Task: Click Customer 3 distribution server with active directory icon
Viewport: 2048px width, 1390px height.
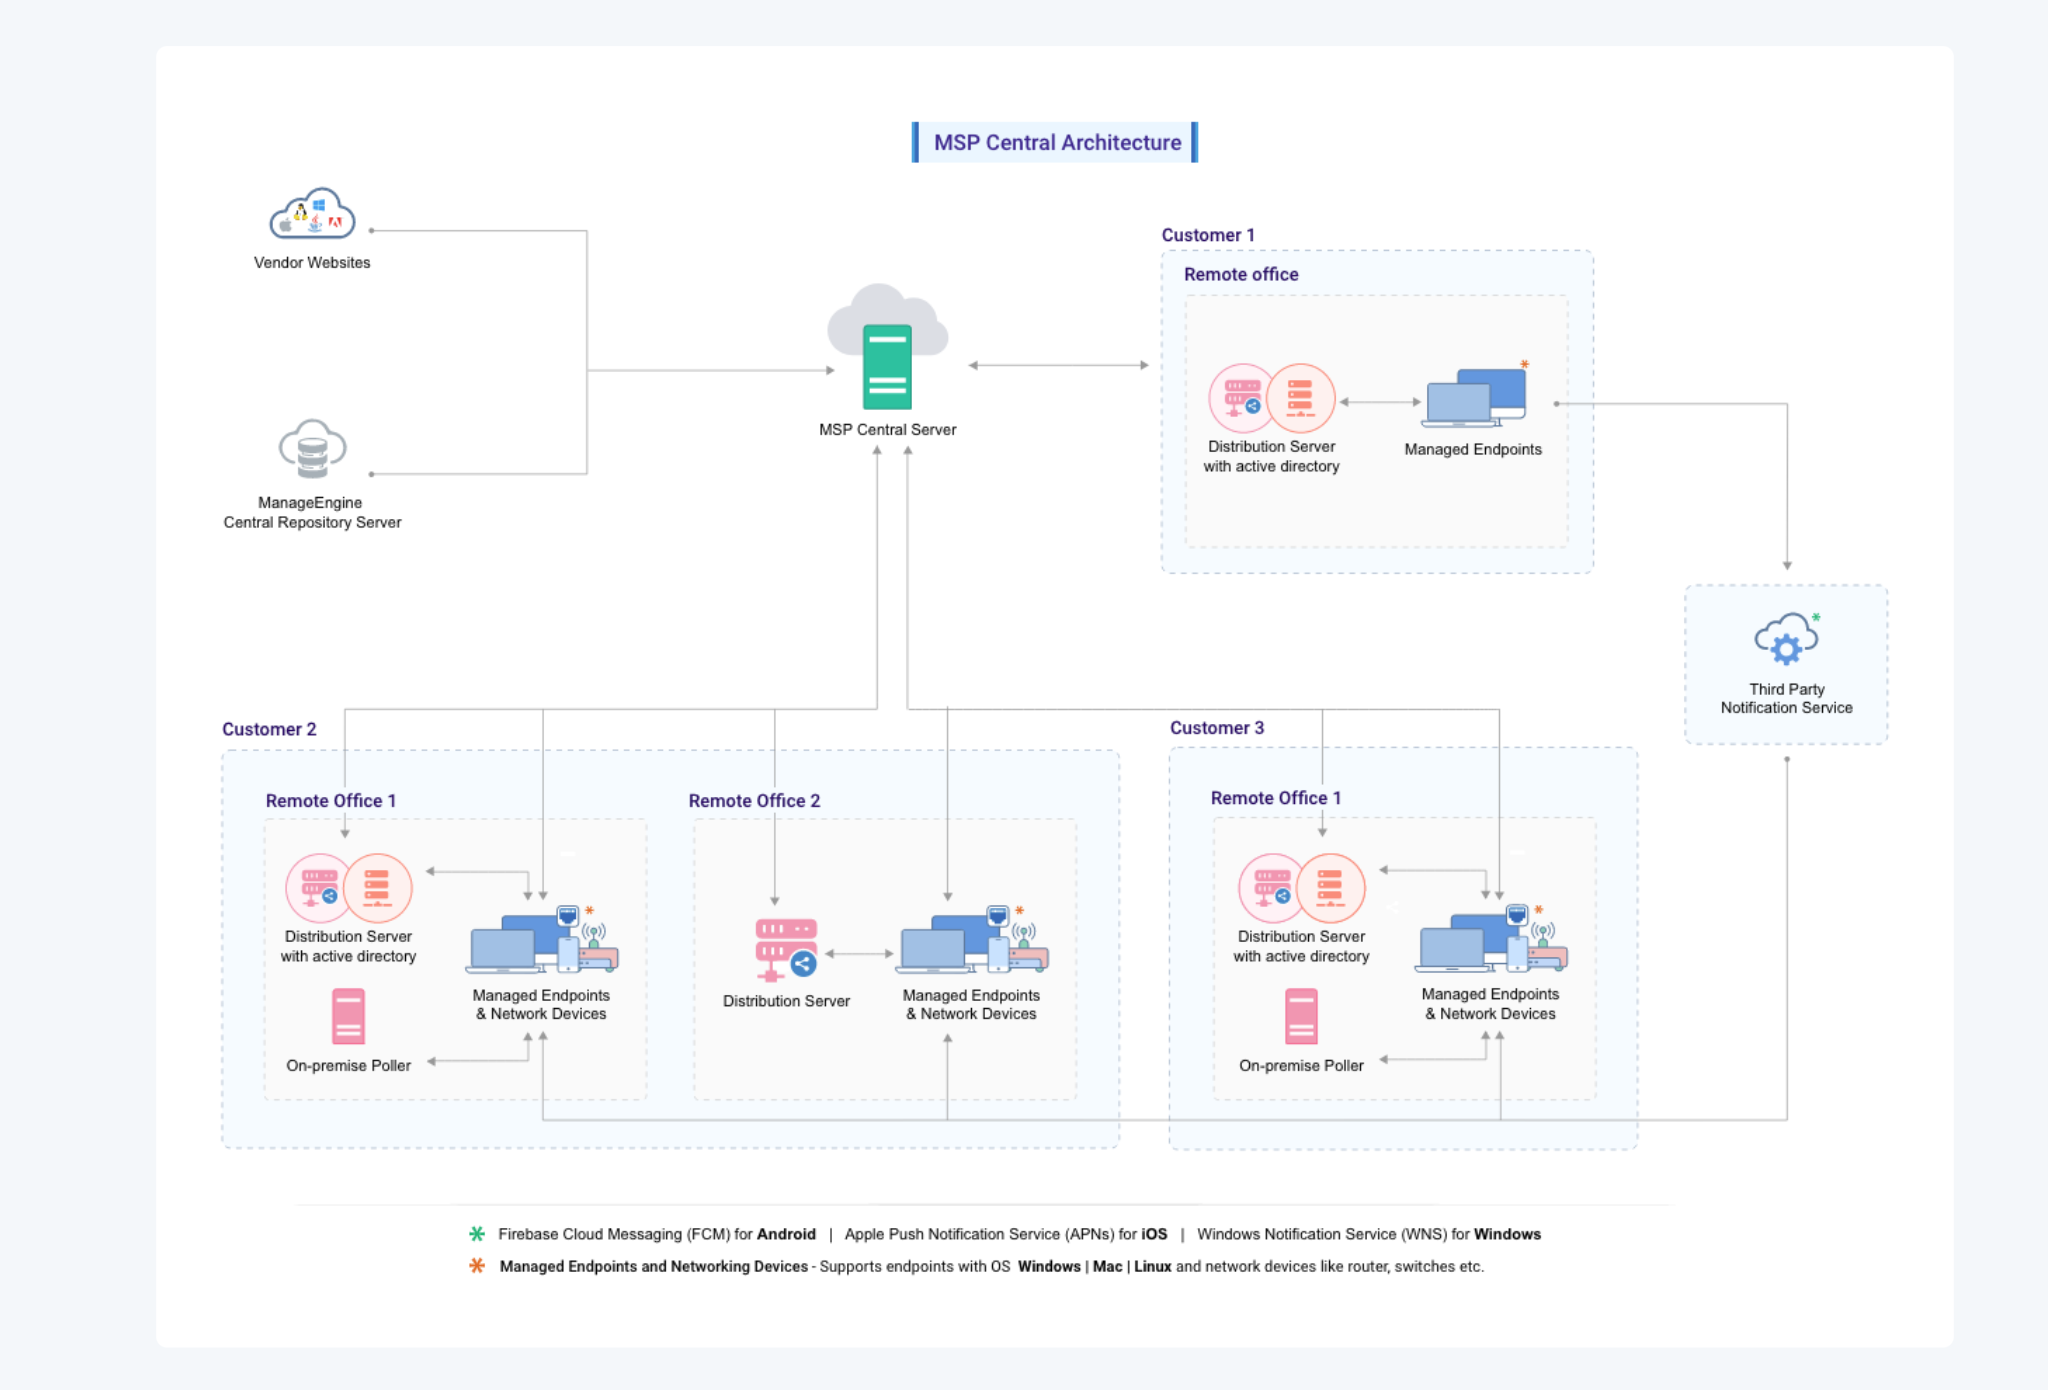Action: click(1302, 888)
